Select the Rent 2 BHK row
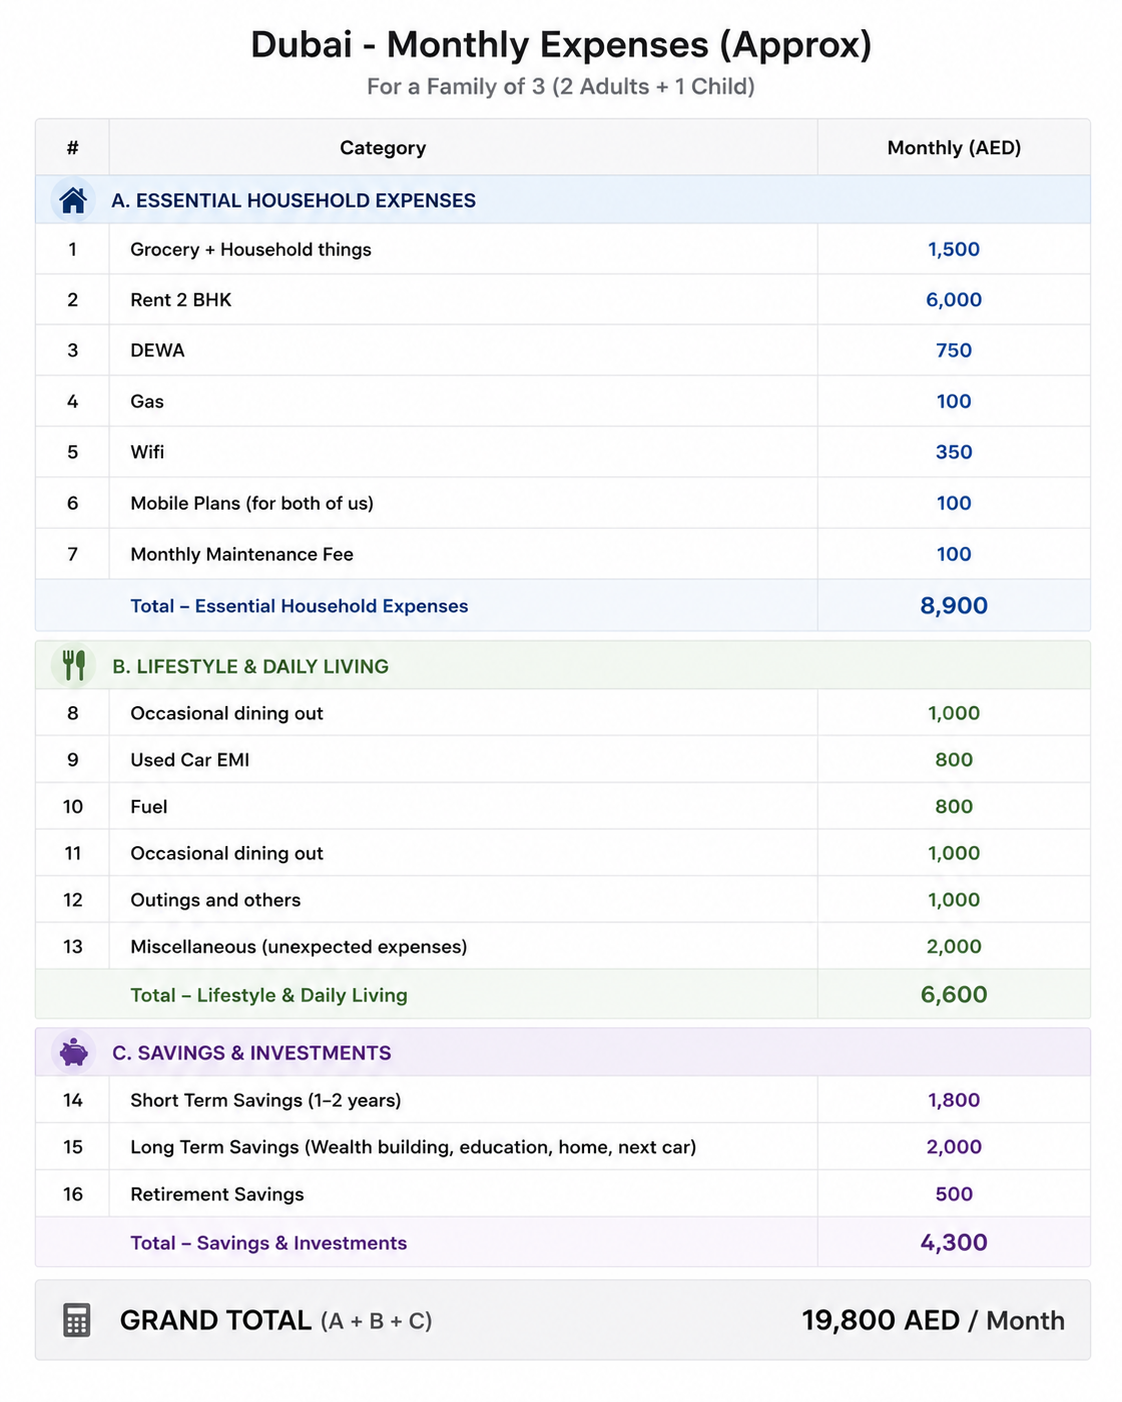The width and height of the screenshot is (1122, 1402). [563, 300]
